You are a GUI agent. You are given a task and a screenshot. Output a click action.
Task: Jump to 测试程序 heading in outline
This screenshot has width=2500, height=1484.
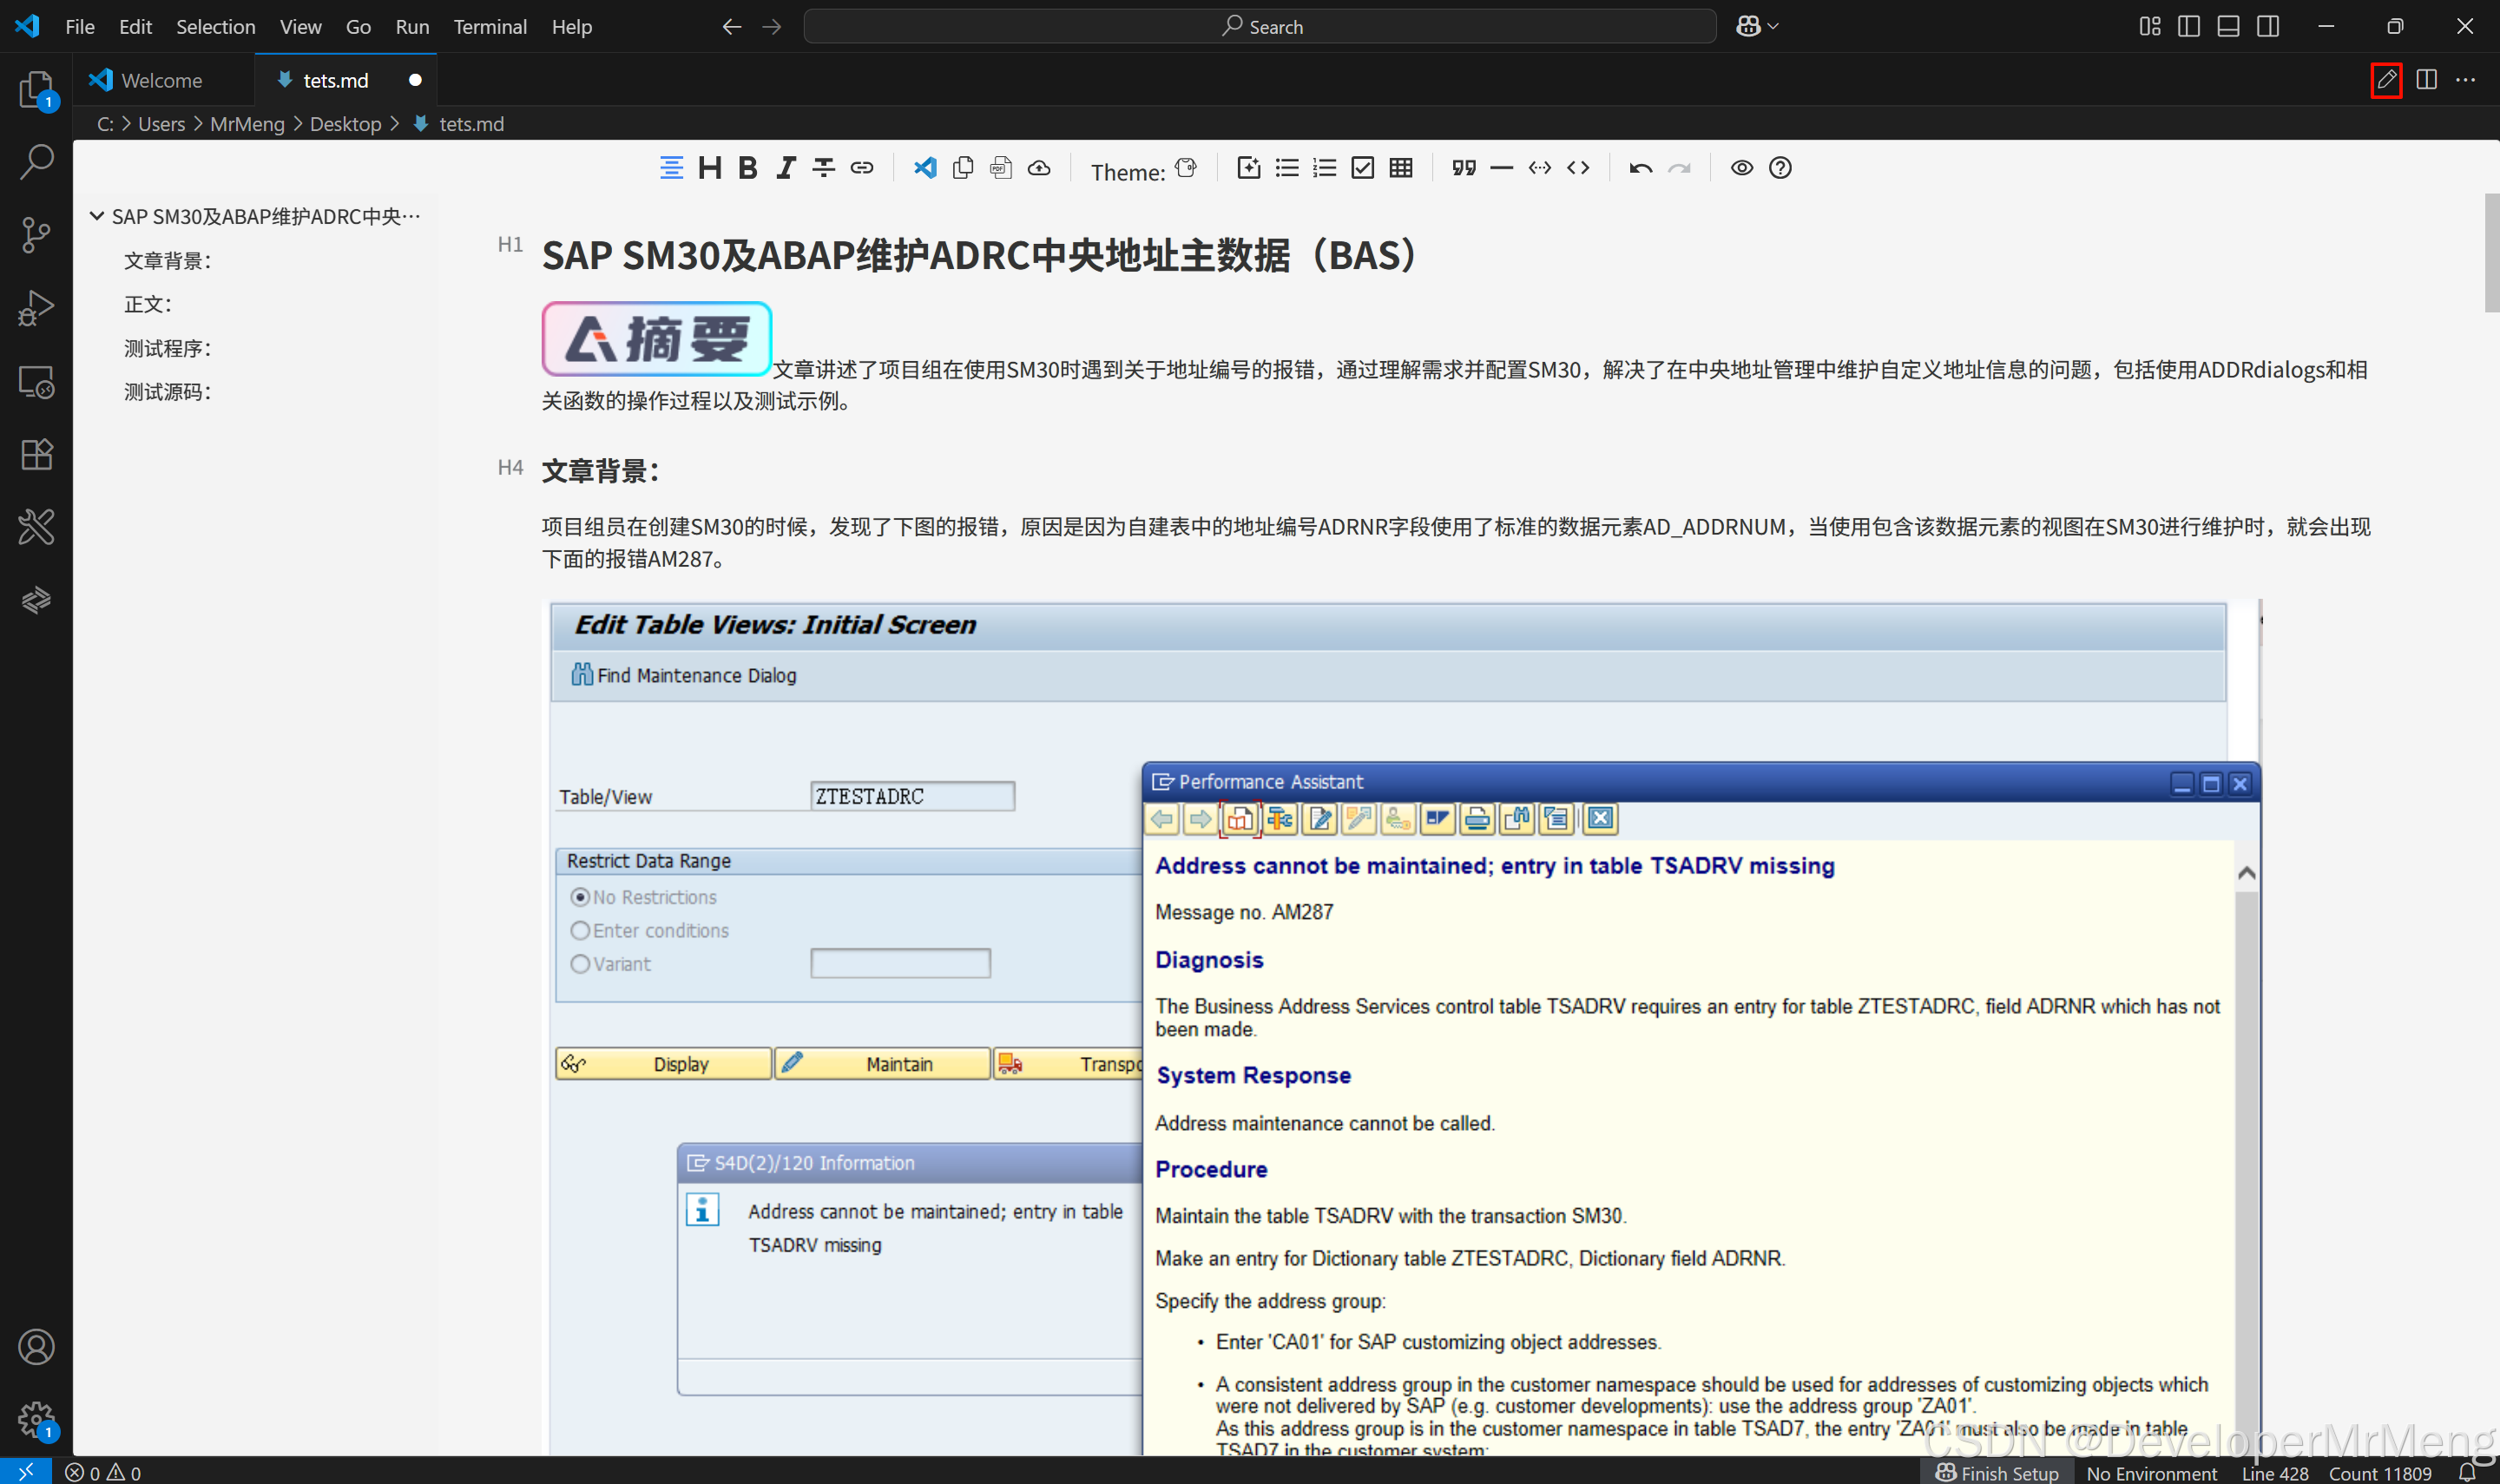167,348
